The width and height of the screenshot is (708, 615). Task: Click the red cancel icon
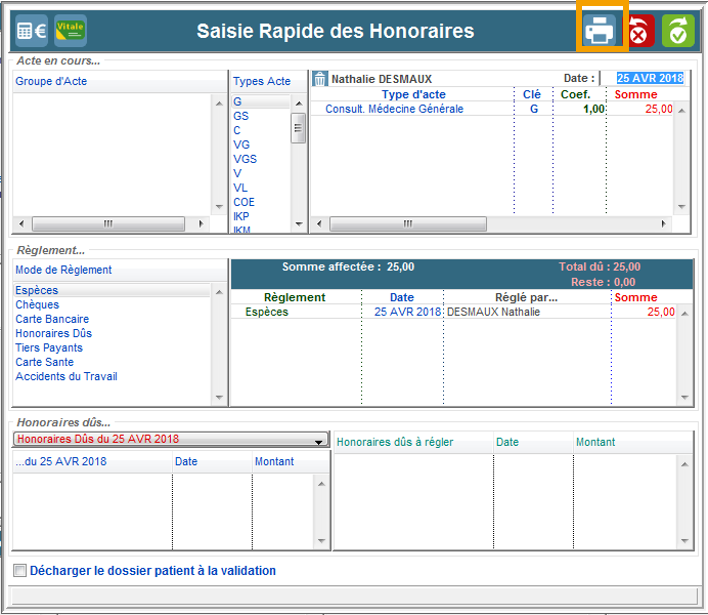coord(641,31)
